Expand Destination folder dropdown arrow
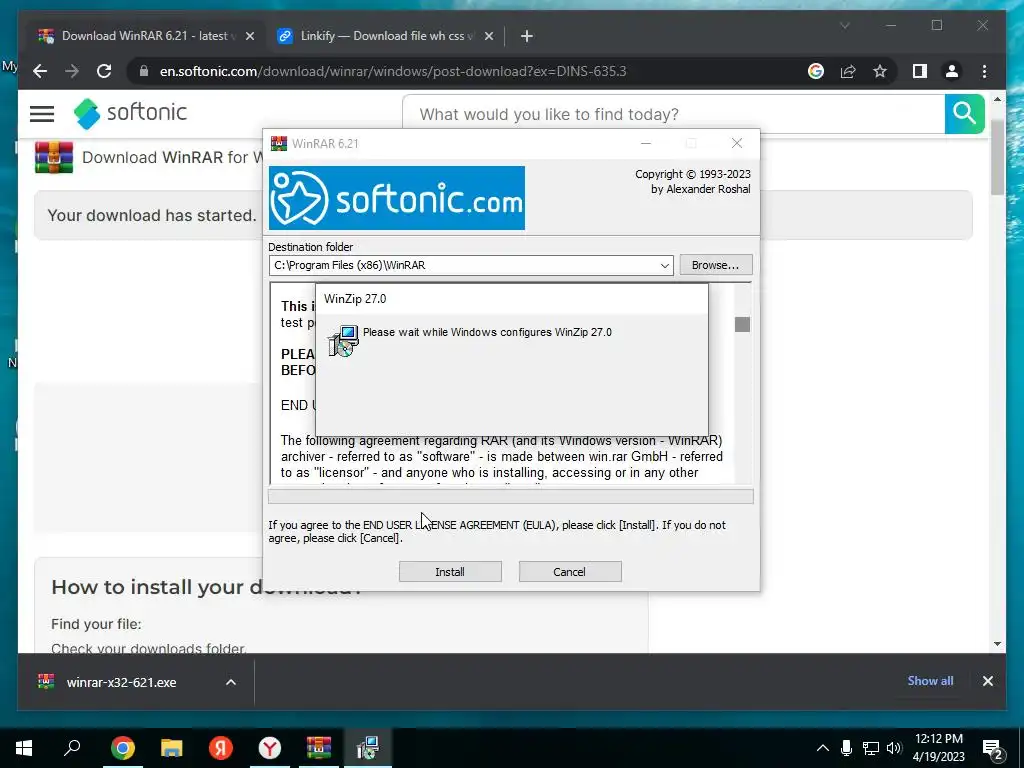 (665, 265)
